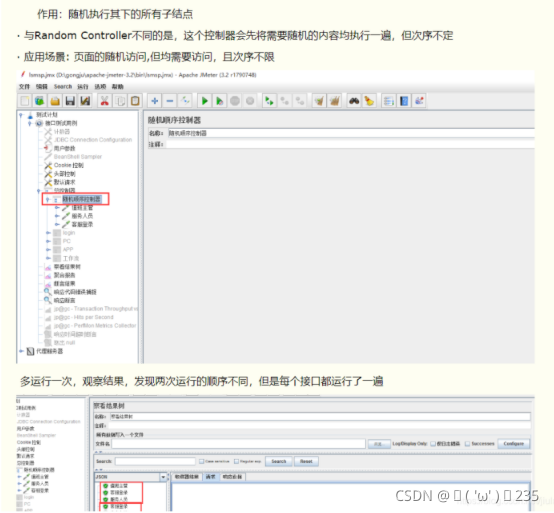Open the 选项 menu
The height and width of the screenshot is (513, 554).
(x=100, y=87)
